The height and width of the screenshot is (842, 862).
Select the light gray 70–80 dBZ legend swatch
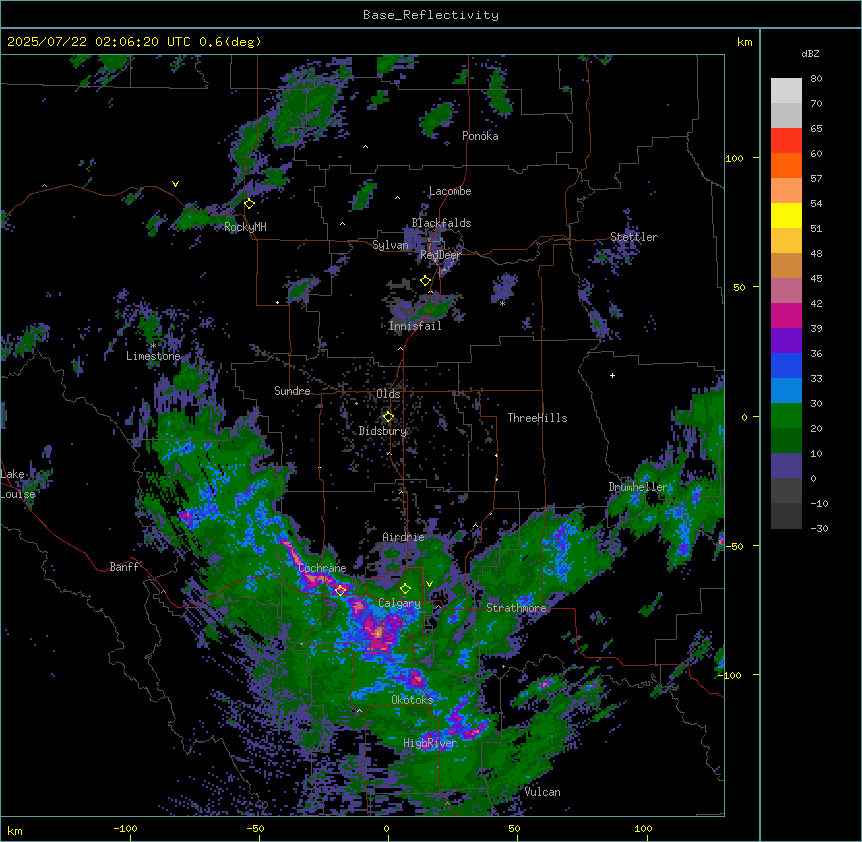(x=786, y=91)
